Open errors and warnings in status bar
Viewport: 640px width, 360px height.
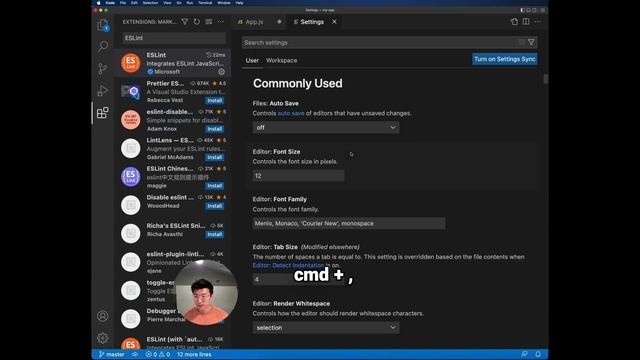click(158, 354)
